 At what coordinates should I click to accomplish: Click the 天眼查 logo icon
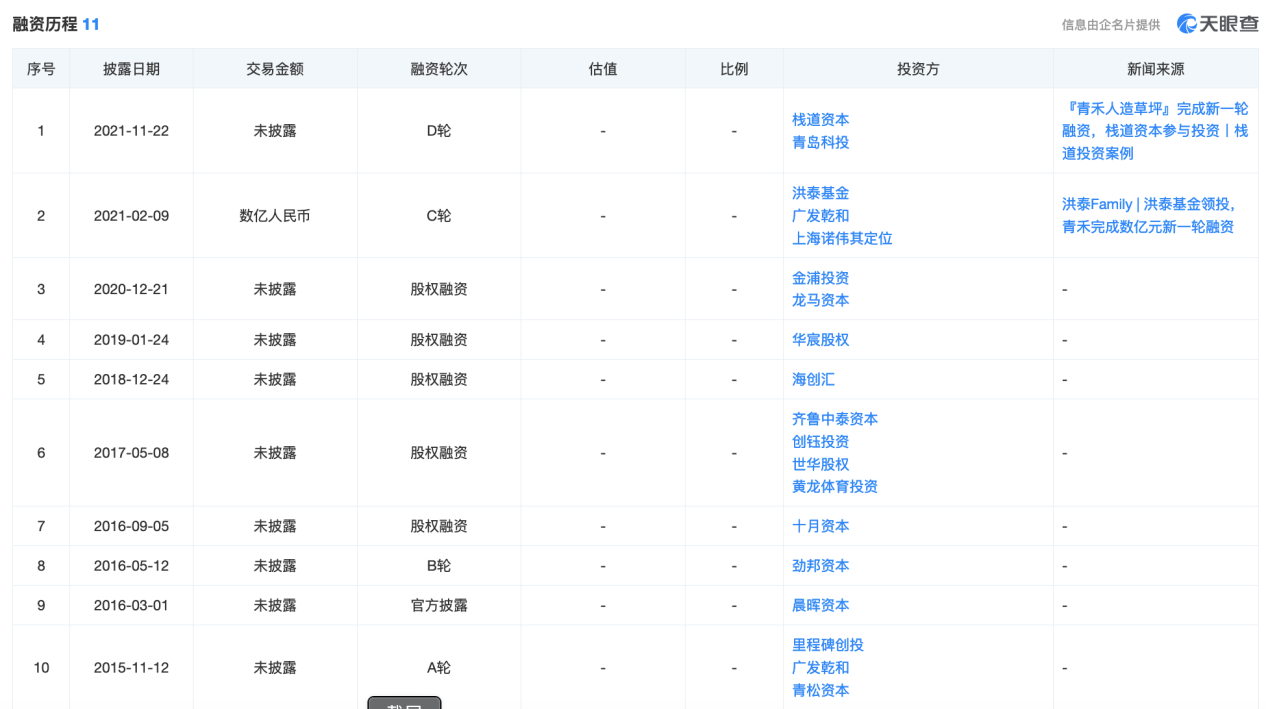point(1188,24)
